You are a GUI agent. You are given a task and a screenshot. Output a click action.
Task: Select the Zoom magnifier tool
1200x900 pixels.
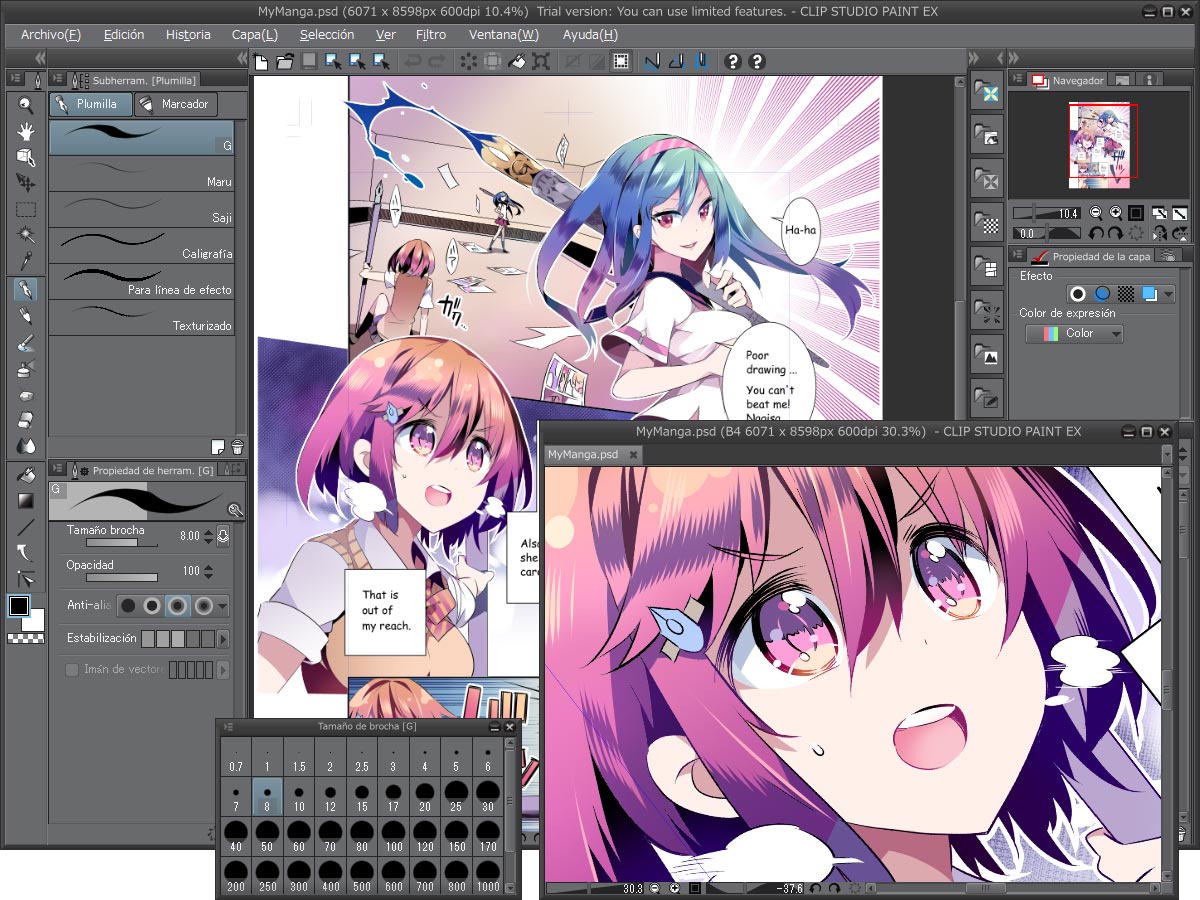coord(26,105)
